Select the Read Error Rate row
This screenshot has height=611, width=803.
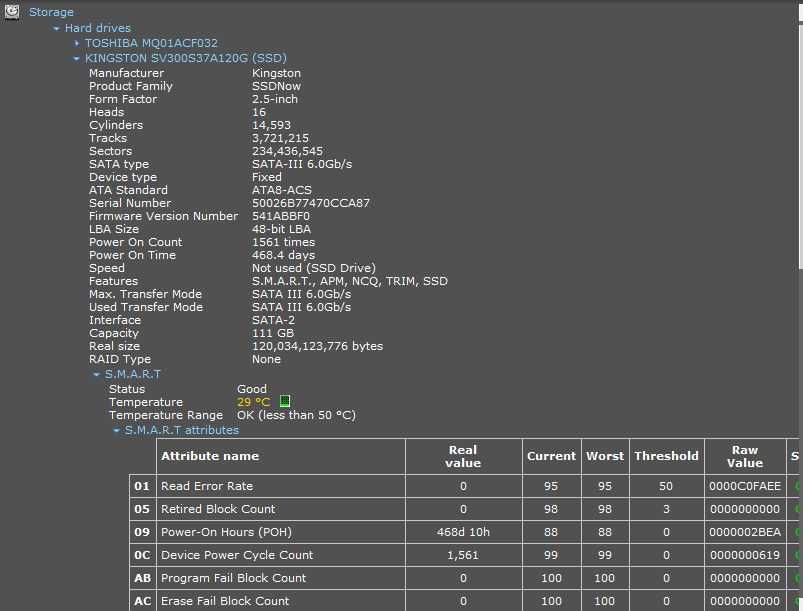pyautogui.click(x=466, y=486)
